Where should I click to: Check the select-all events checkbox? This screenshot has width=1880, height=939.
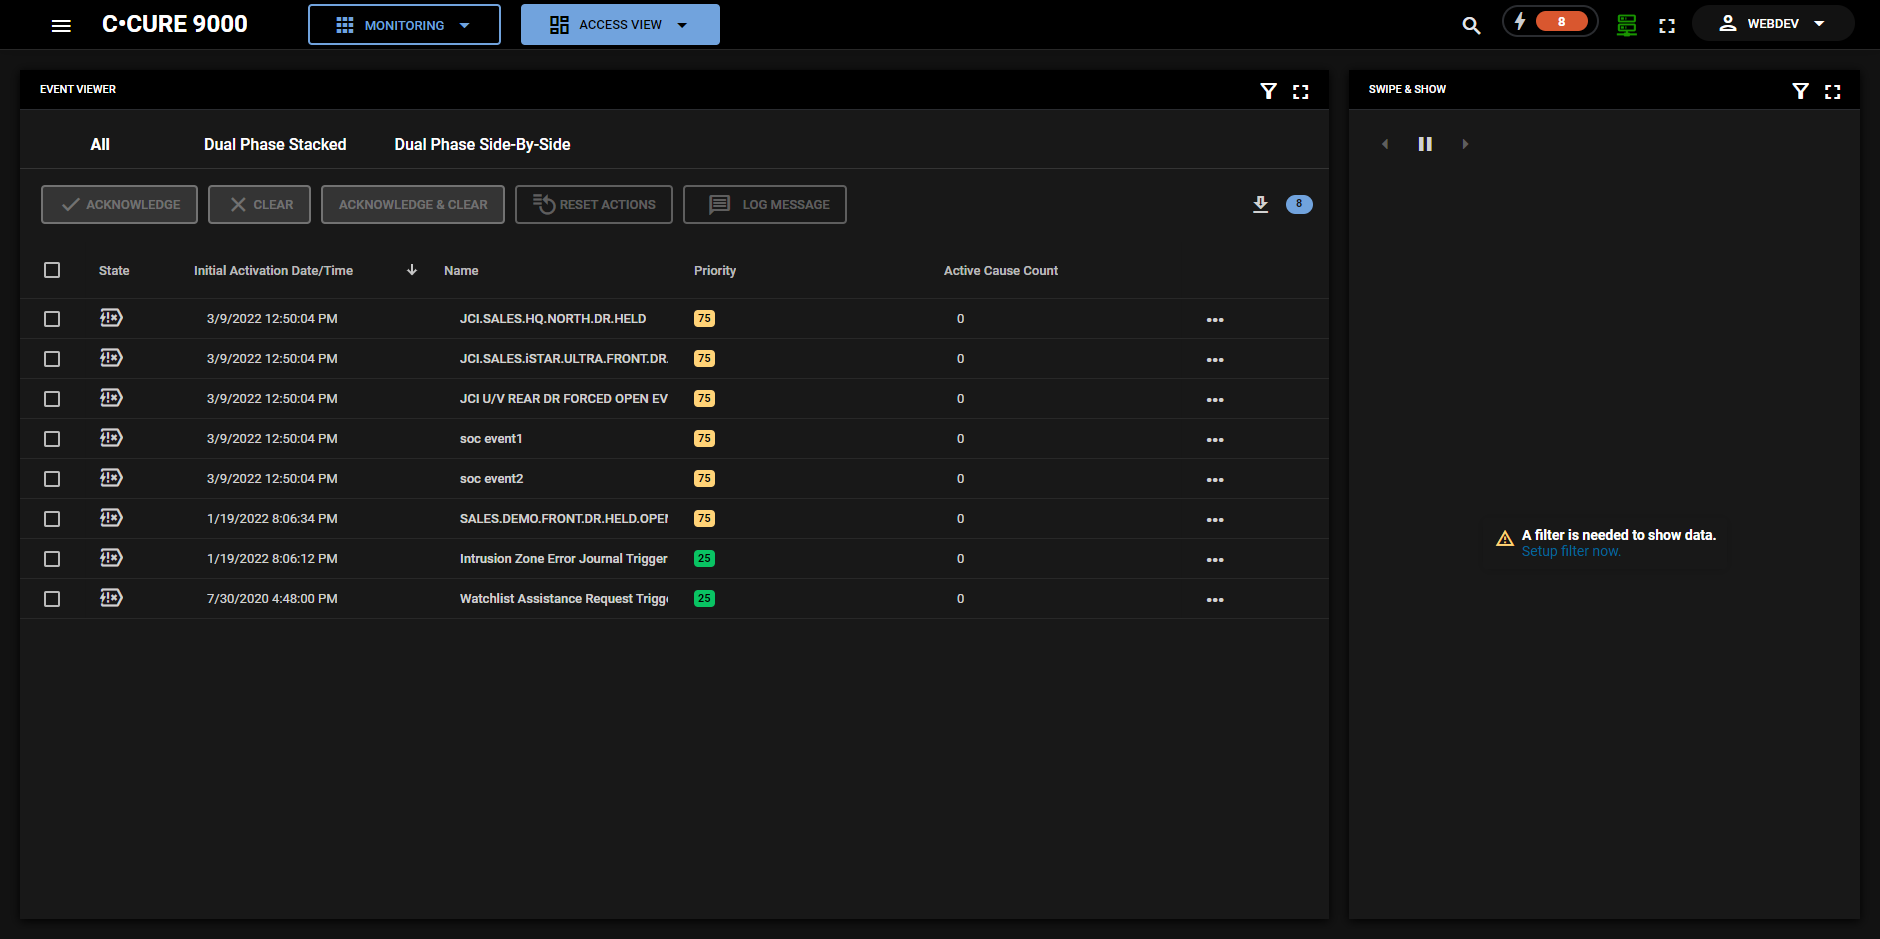coord(52,270)
